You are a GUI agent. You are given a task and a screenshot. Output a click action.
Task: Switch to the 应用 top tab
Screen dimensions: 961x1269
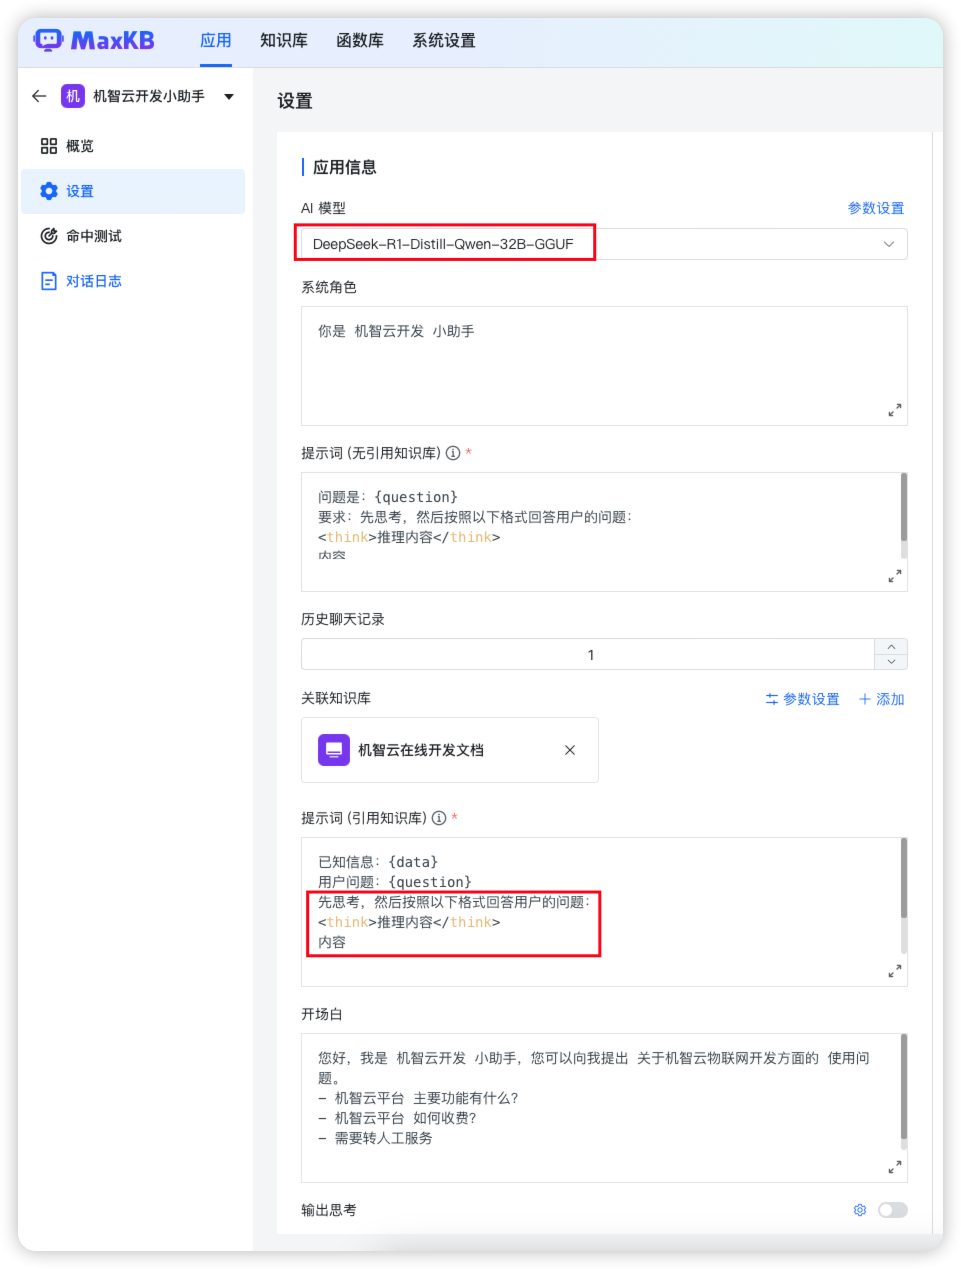pyautogui.click(x=216, y=41)
